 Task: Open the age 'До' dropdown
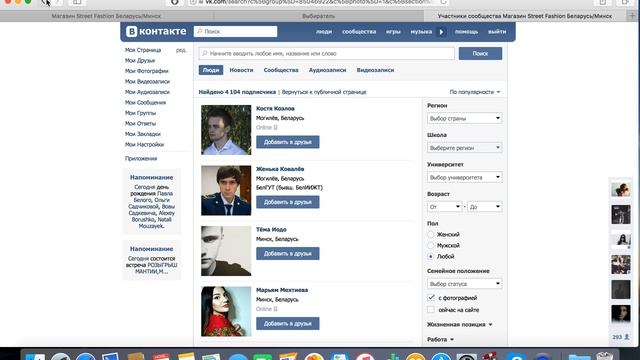484,207
